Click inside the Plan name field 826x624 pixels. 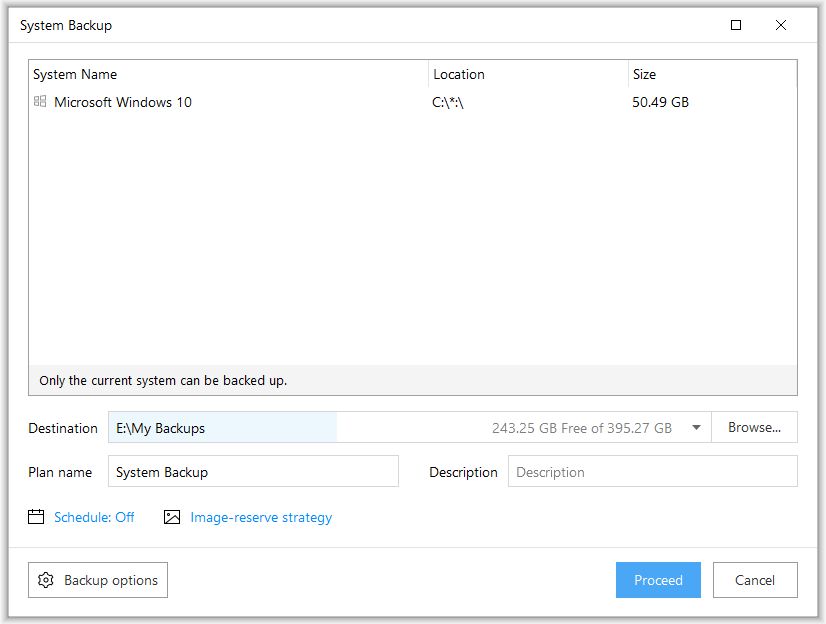coord(253,471)
